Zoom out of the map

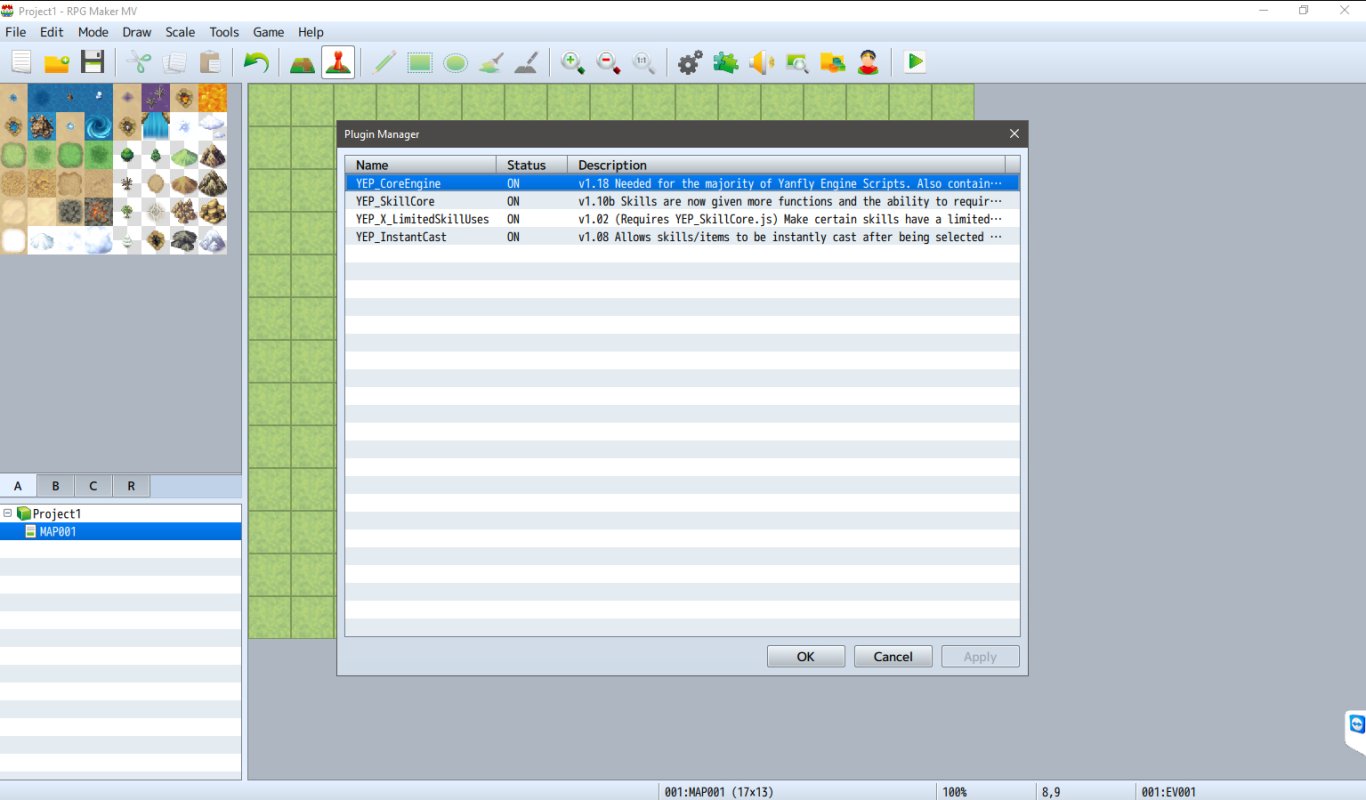tap(608, 62)
